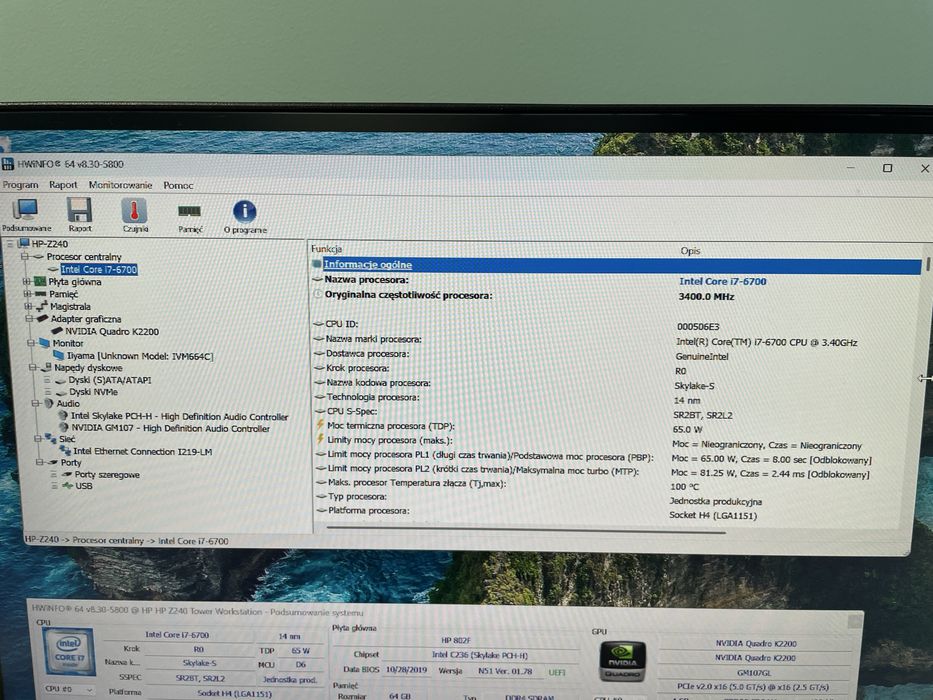The image size is (933, 700).
Task: Expand the Płyta główna tree node
Action: click(26, 281)
